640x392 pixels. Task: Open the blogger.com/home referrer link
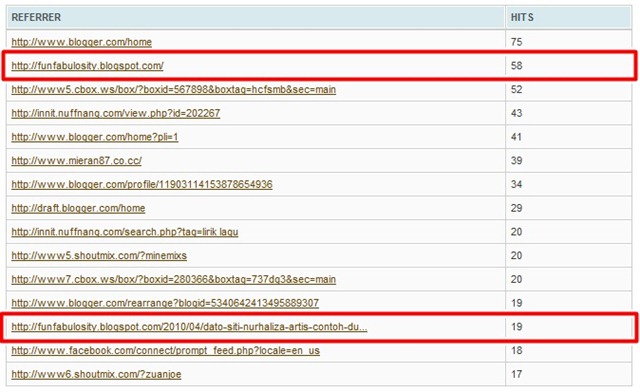click(x=82, y=42)
